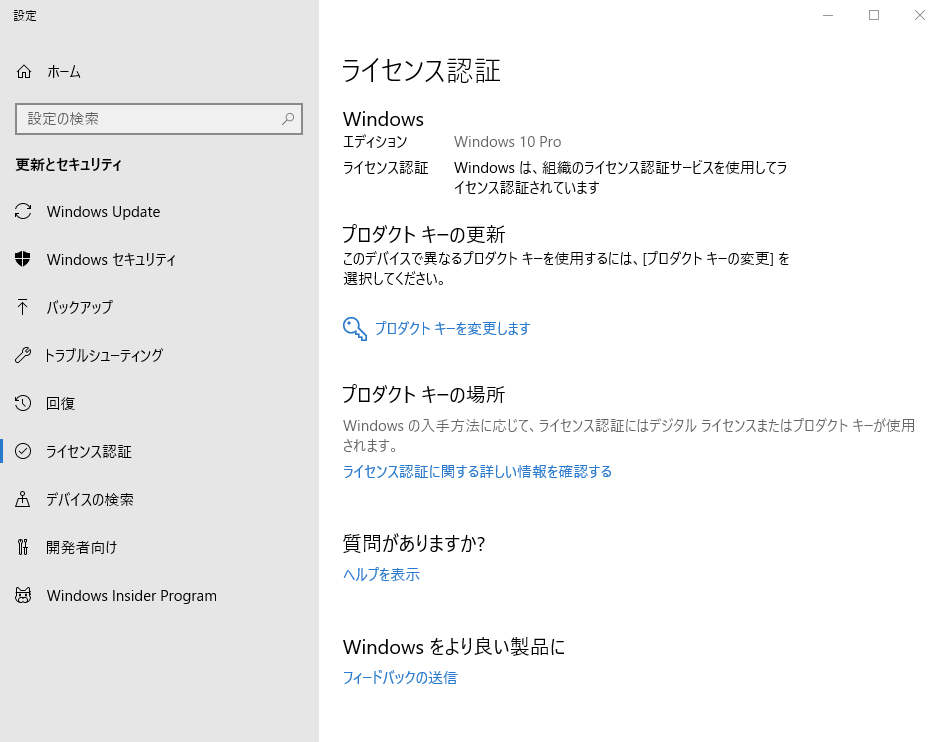Click the プロダクト キーの場所 heading
This screenshot has height=742, width=940.
tap(424, 394)
